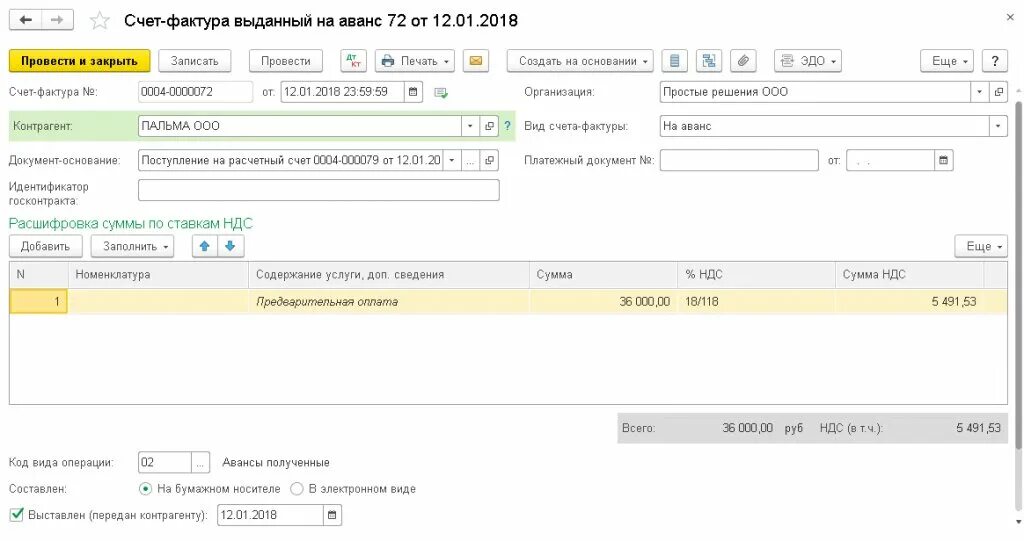Click the vertical scrollbar of the form
The height and width of the screenshot is (541, 1024).
(x=1019, y=274)
